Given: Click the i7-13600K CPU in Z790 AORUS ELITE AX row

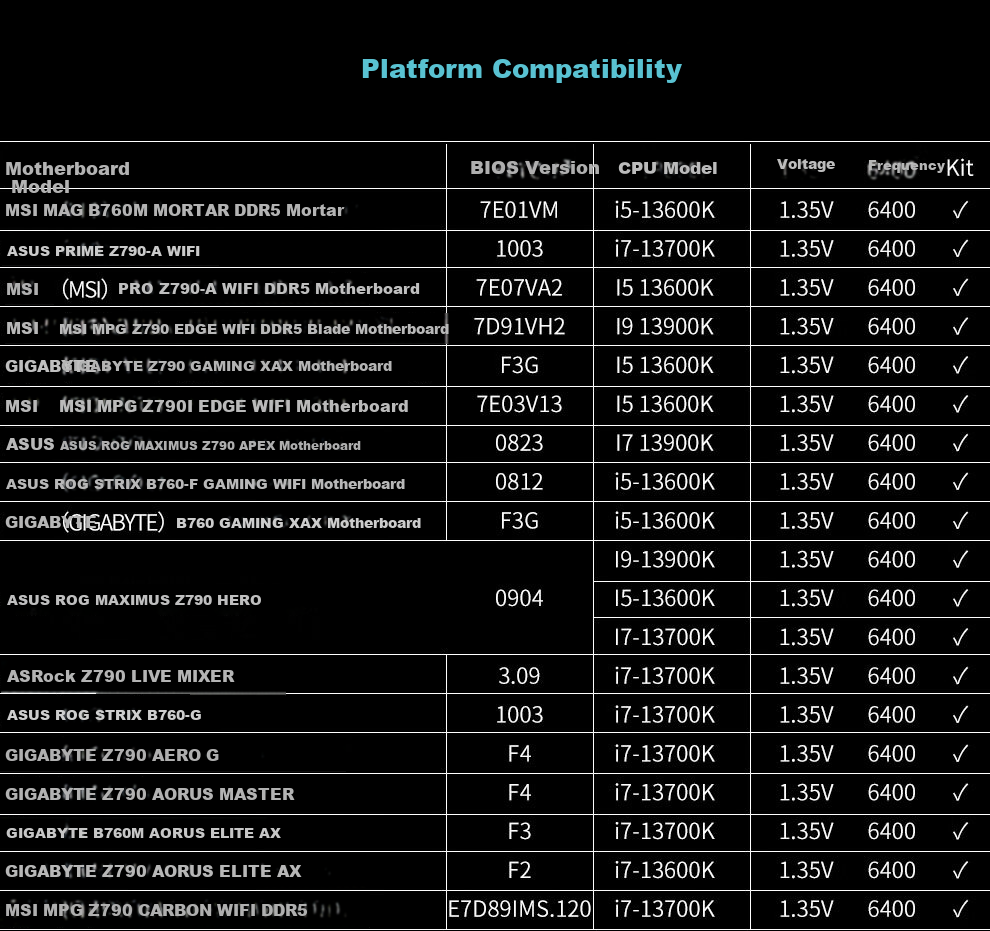Looking at the screenshot, I should tap(665, 870).
